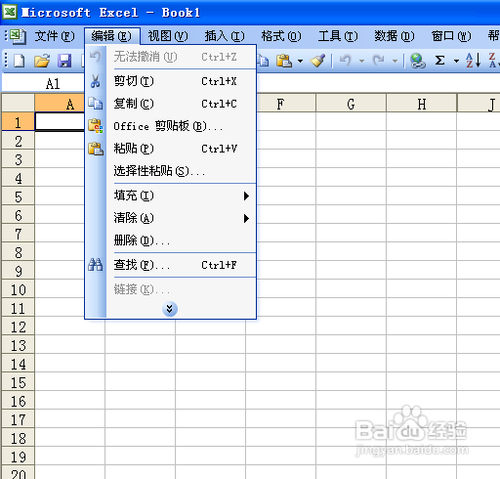
Task: Click the Paste clipboard toolbar icon
Action: pyautogui.click(x=284, y=61)
